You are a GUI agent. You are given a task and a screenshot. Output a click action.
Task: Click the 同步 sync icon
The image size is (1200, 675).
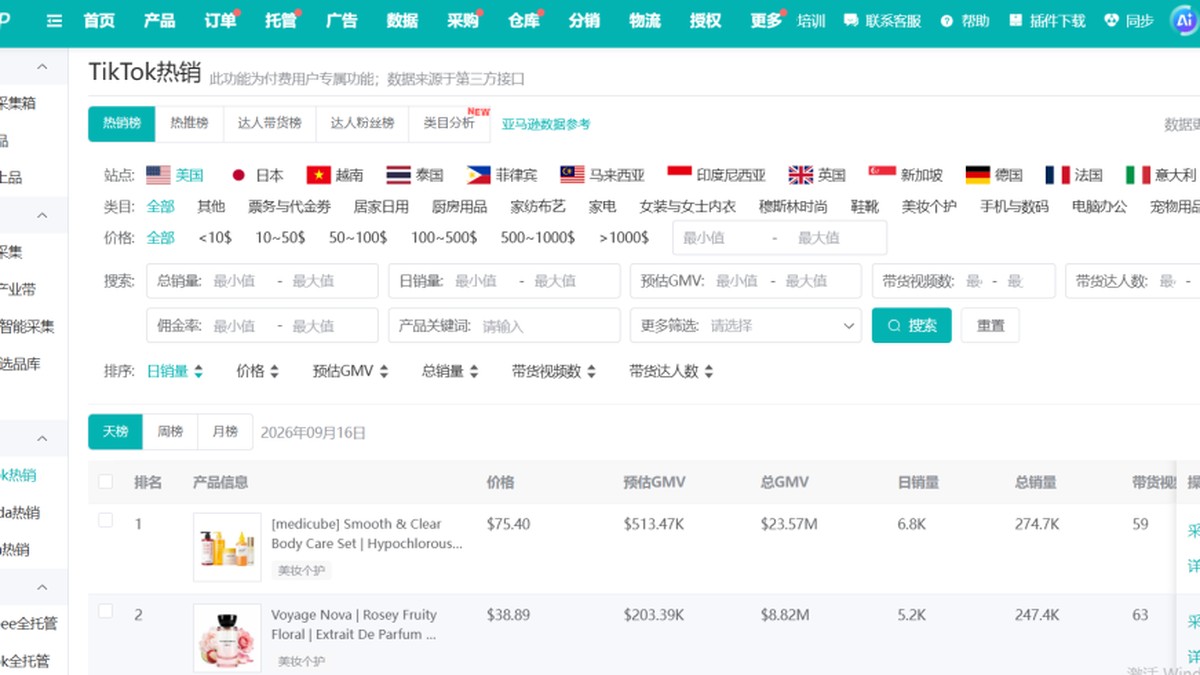coord(1111,21)
